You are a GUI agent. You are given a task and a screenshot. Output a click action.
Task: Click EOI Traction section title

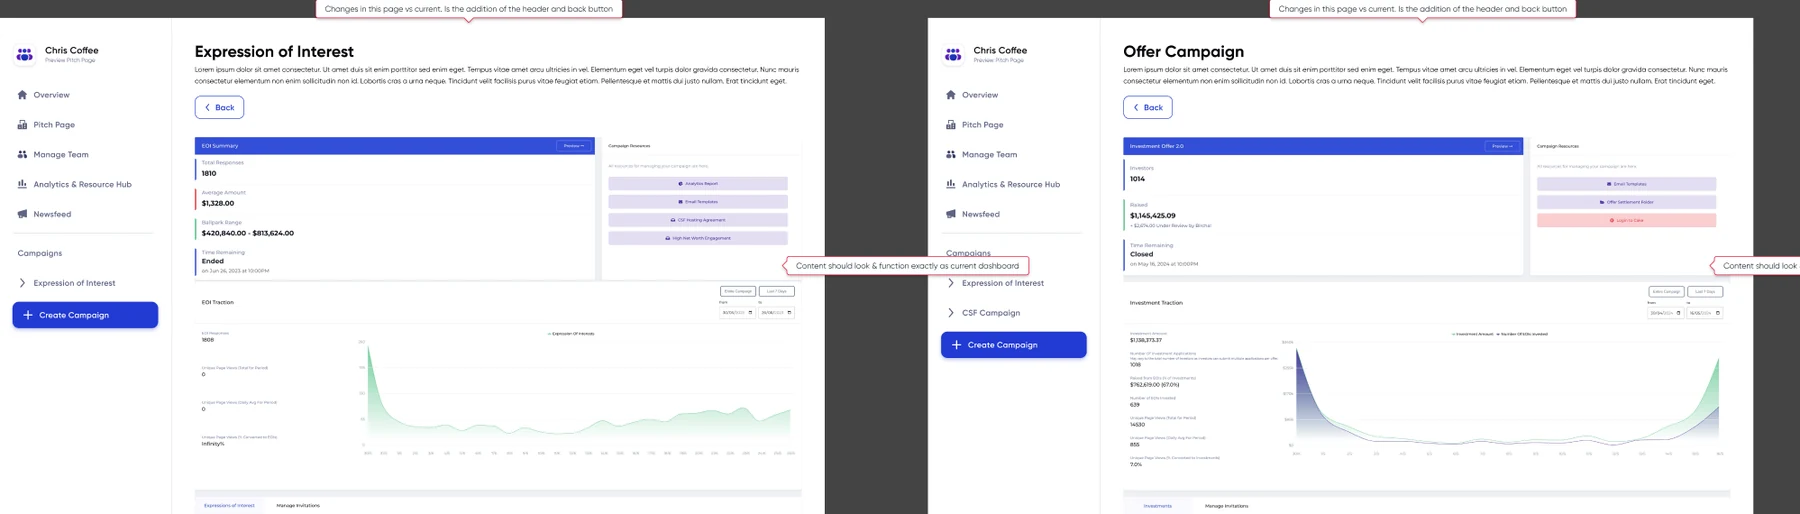click(218, 302)
